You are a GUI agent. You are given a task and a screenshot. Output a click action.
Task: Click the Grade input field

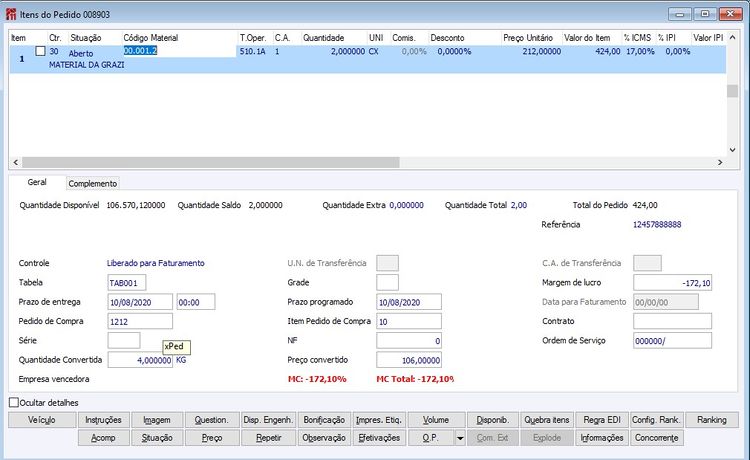click(x=387, y=283)
